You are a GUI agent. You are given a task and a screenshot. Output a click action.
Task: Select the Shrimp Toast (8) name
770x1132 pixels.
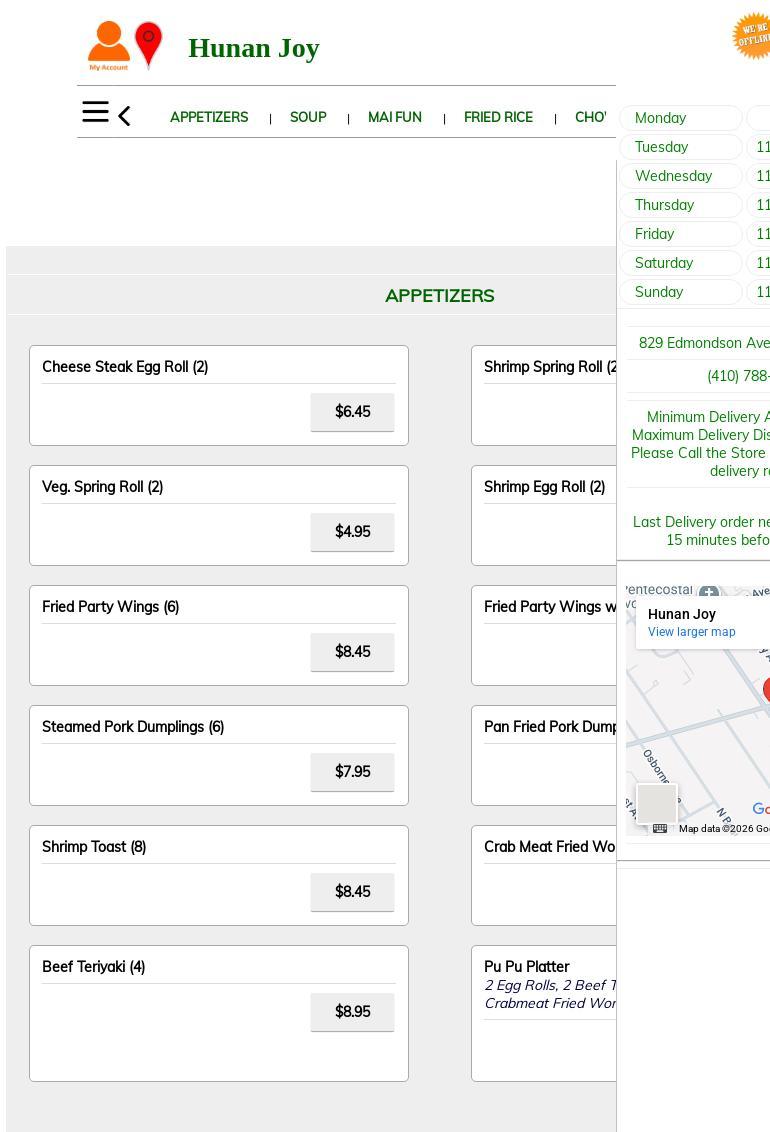[94, 846]
